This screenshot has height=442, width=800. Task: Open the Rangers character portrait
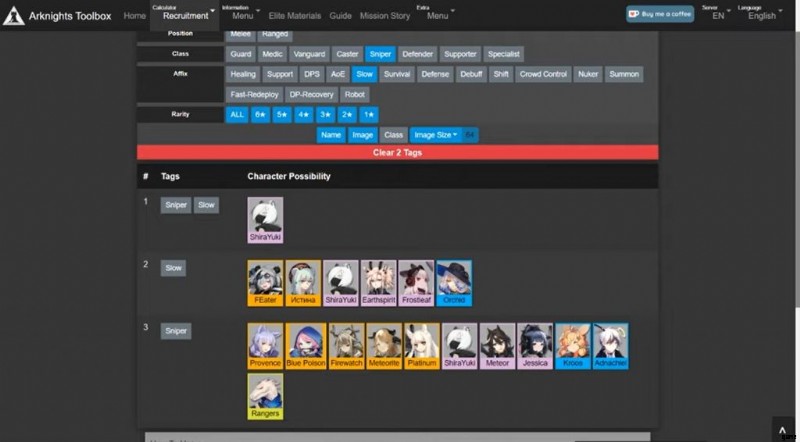pos(265,395)
